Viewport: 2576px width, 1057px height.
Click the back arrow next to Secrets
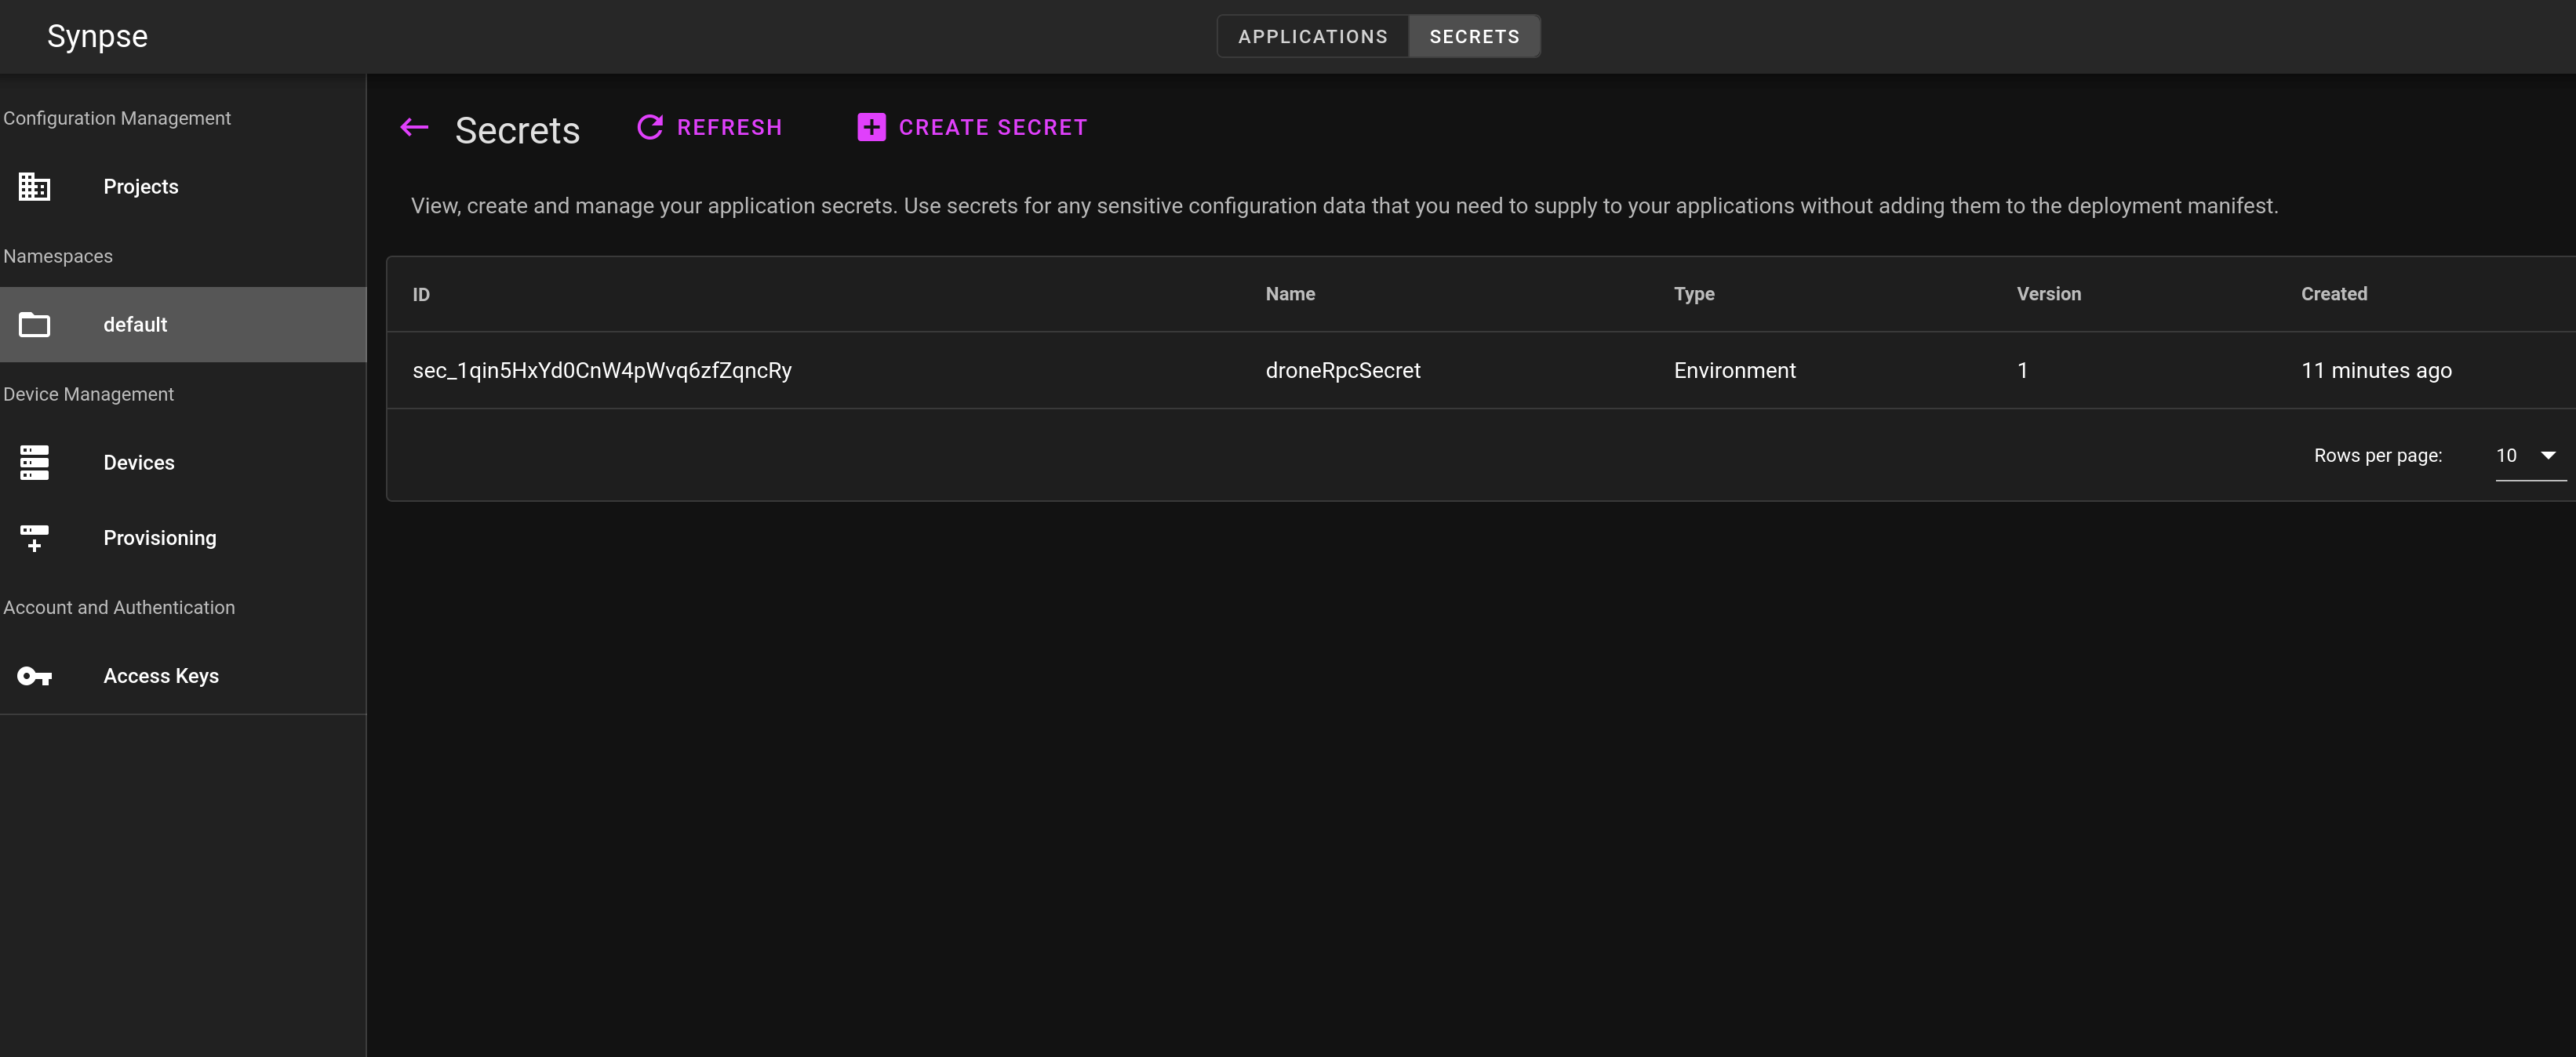pyautogui.click(x=414, y=128)
